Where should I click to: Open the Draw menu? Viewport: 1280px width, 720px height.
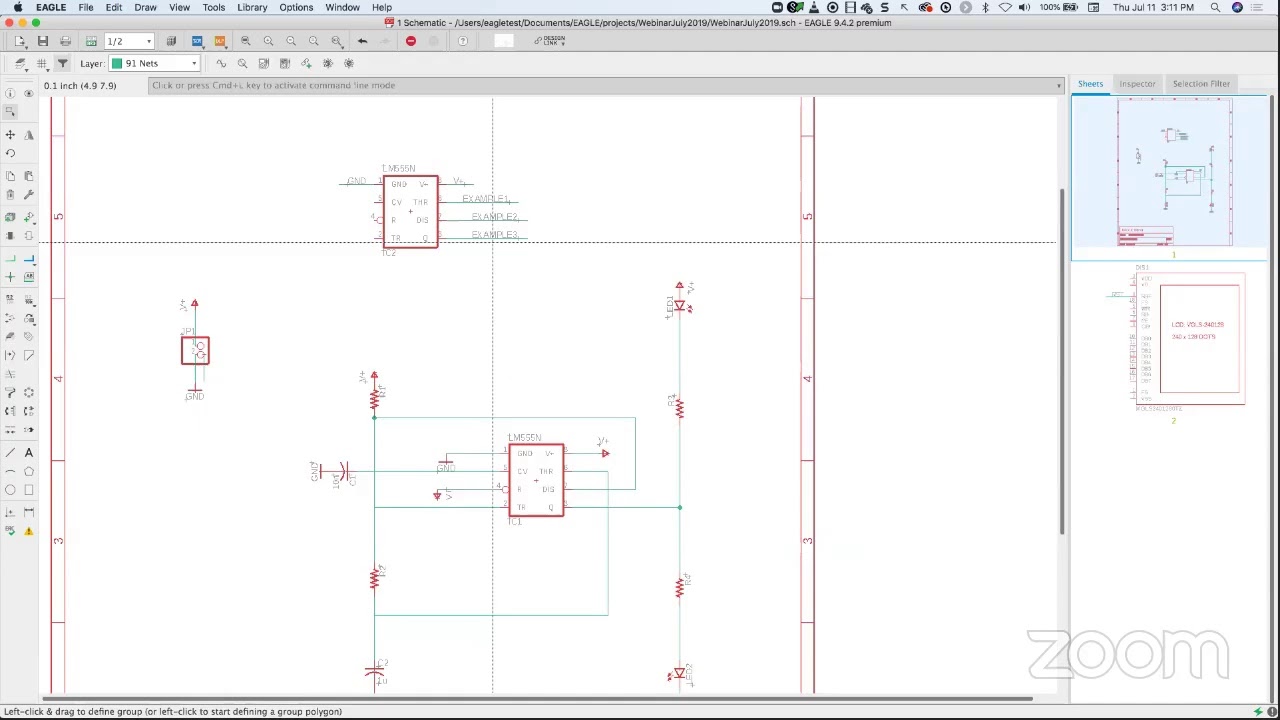[x=145, y=7]
